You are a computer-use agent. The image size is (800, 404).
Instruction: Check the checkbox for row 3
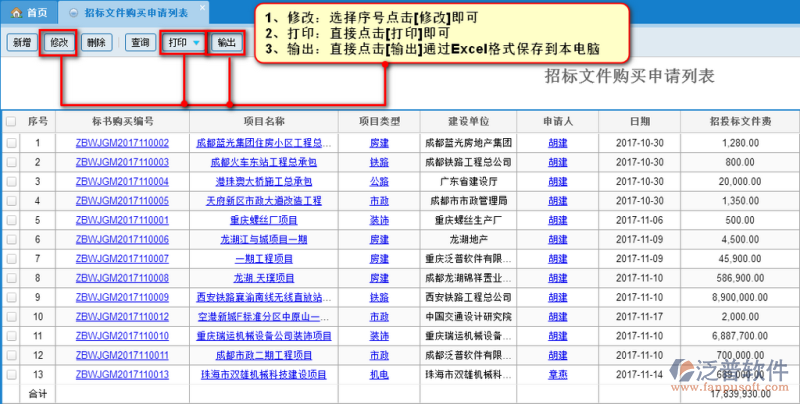coord(11,182)
